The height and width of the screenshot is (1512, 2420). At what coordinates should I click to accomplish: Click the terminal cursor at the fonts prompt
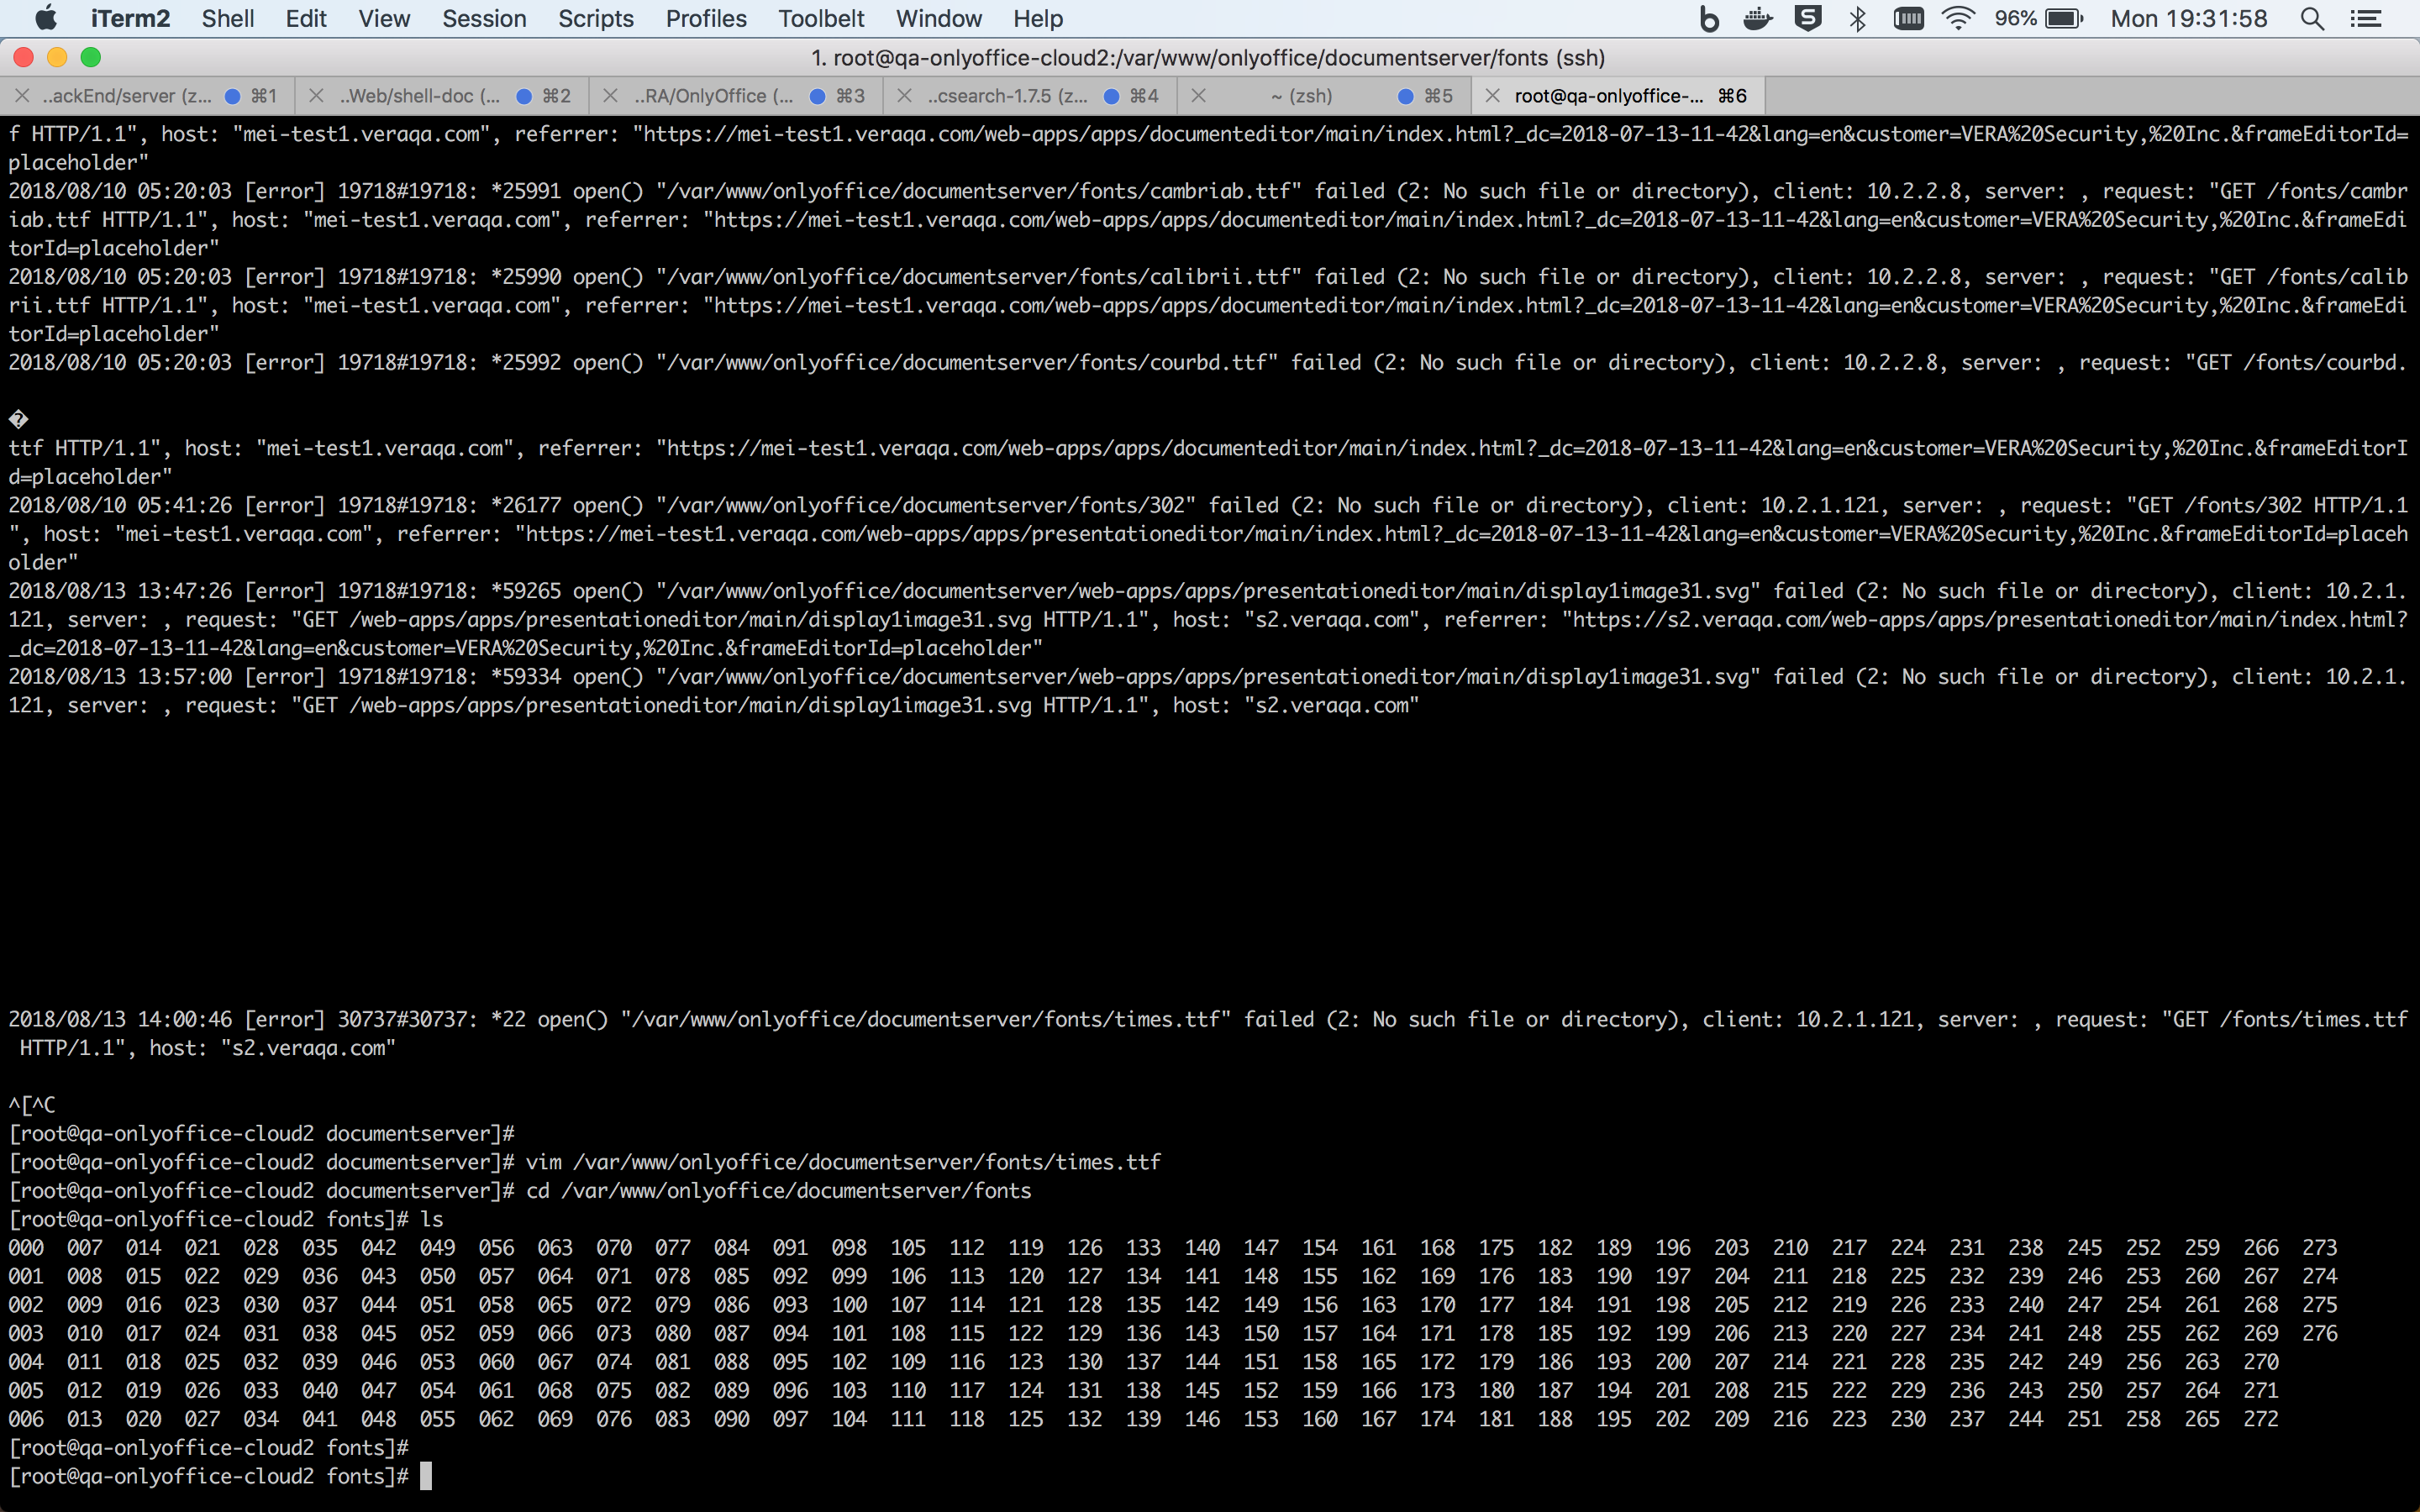click(428, 1475)
